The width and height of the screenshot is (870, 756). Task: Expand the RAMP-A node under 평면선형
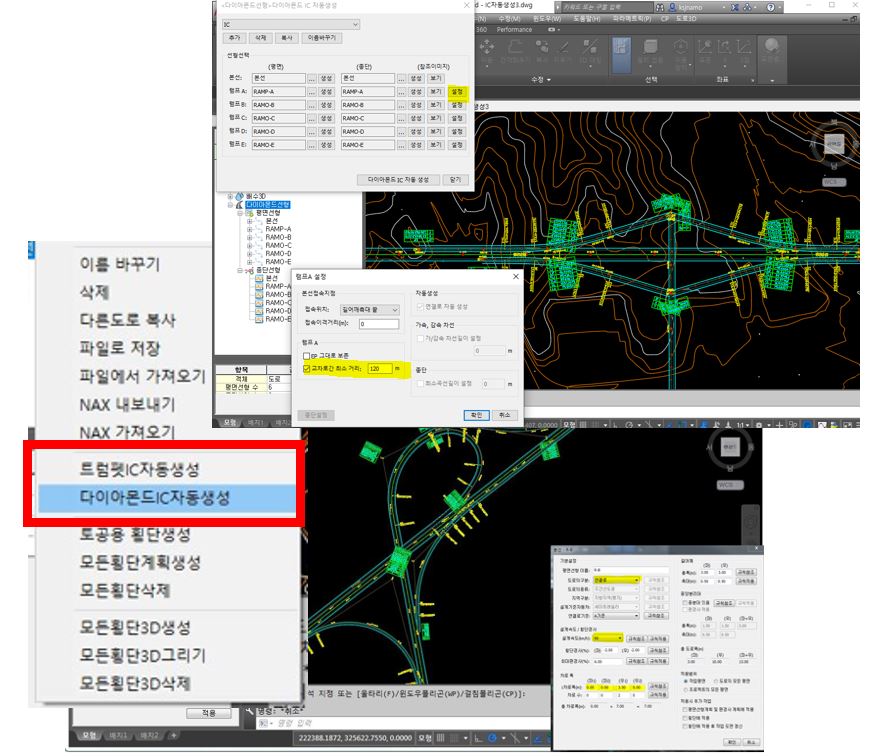tap(250, 229)
